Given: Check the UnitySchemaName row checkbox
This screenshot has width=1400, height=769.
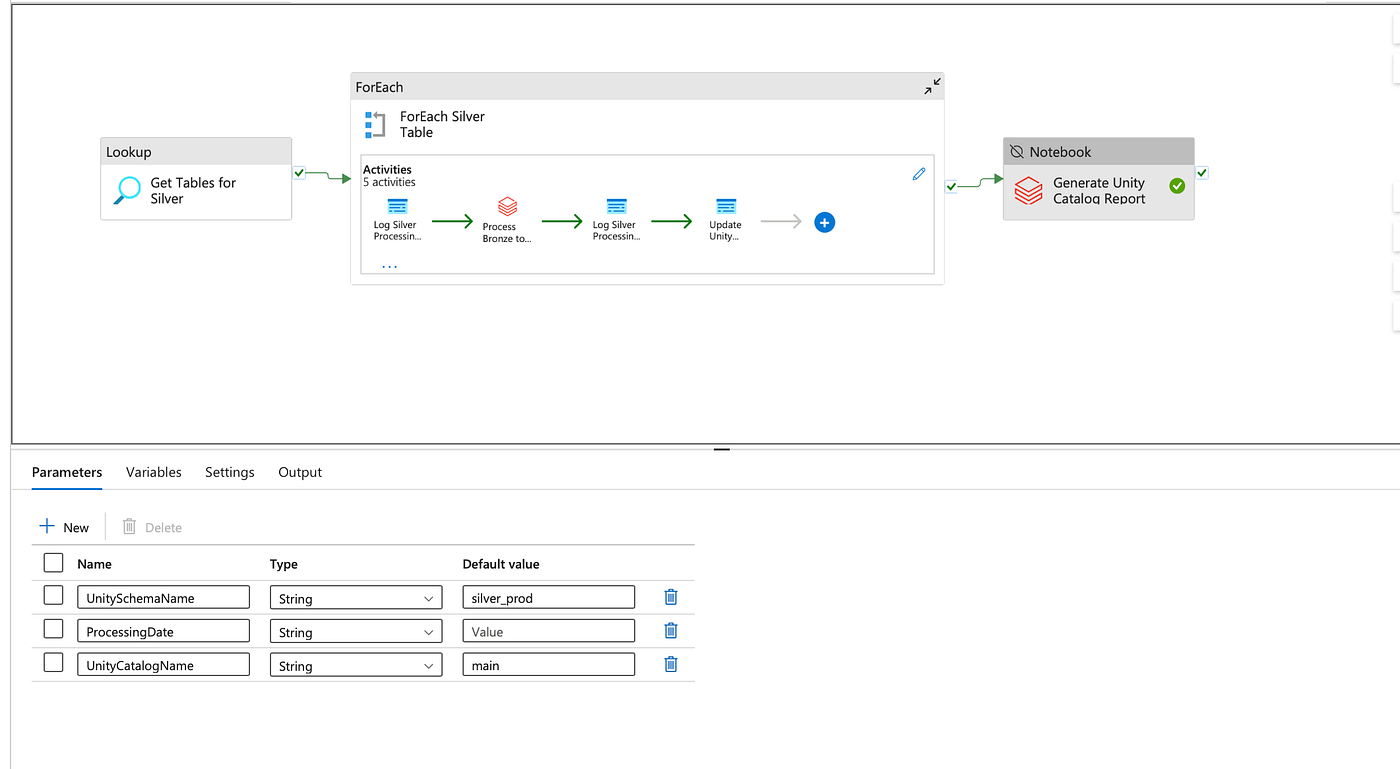Looking at the screenshot, I should point(53,595).
